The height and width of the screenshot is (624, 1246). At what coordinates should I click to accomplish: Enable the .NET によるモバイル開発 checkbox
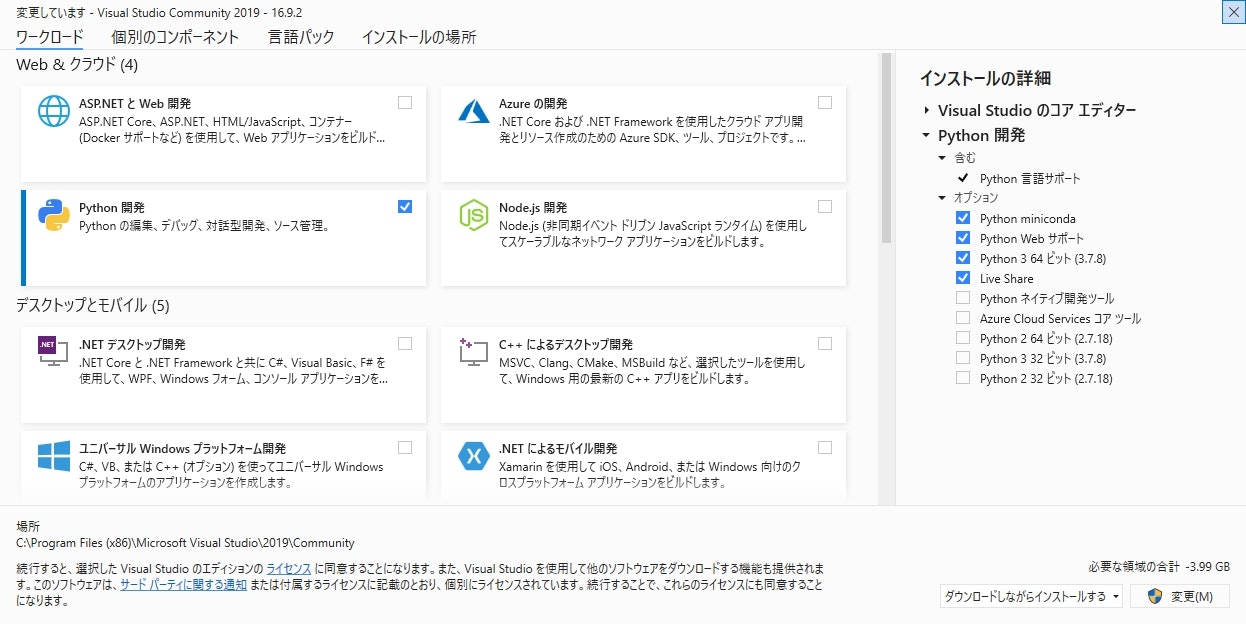pyautogui.click(x=825, y=447)
